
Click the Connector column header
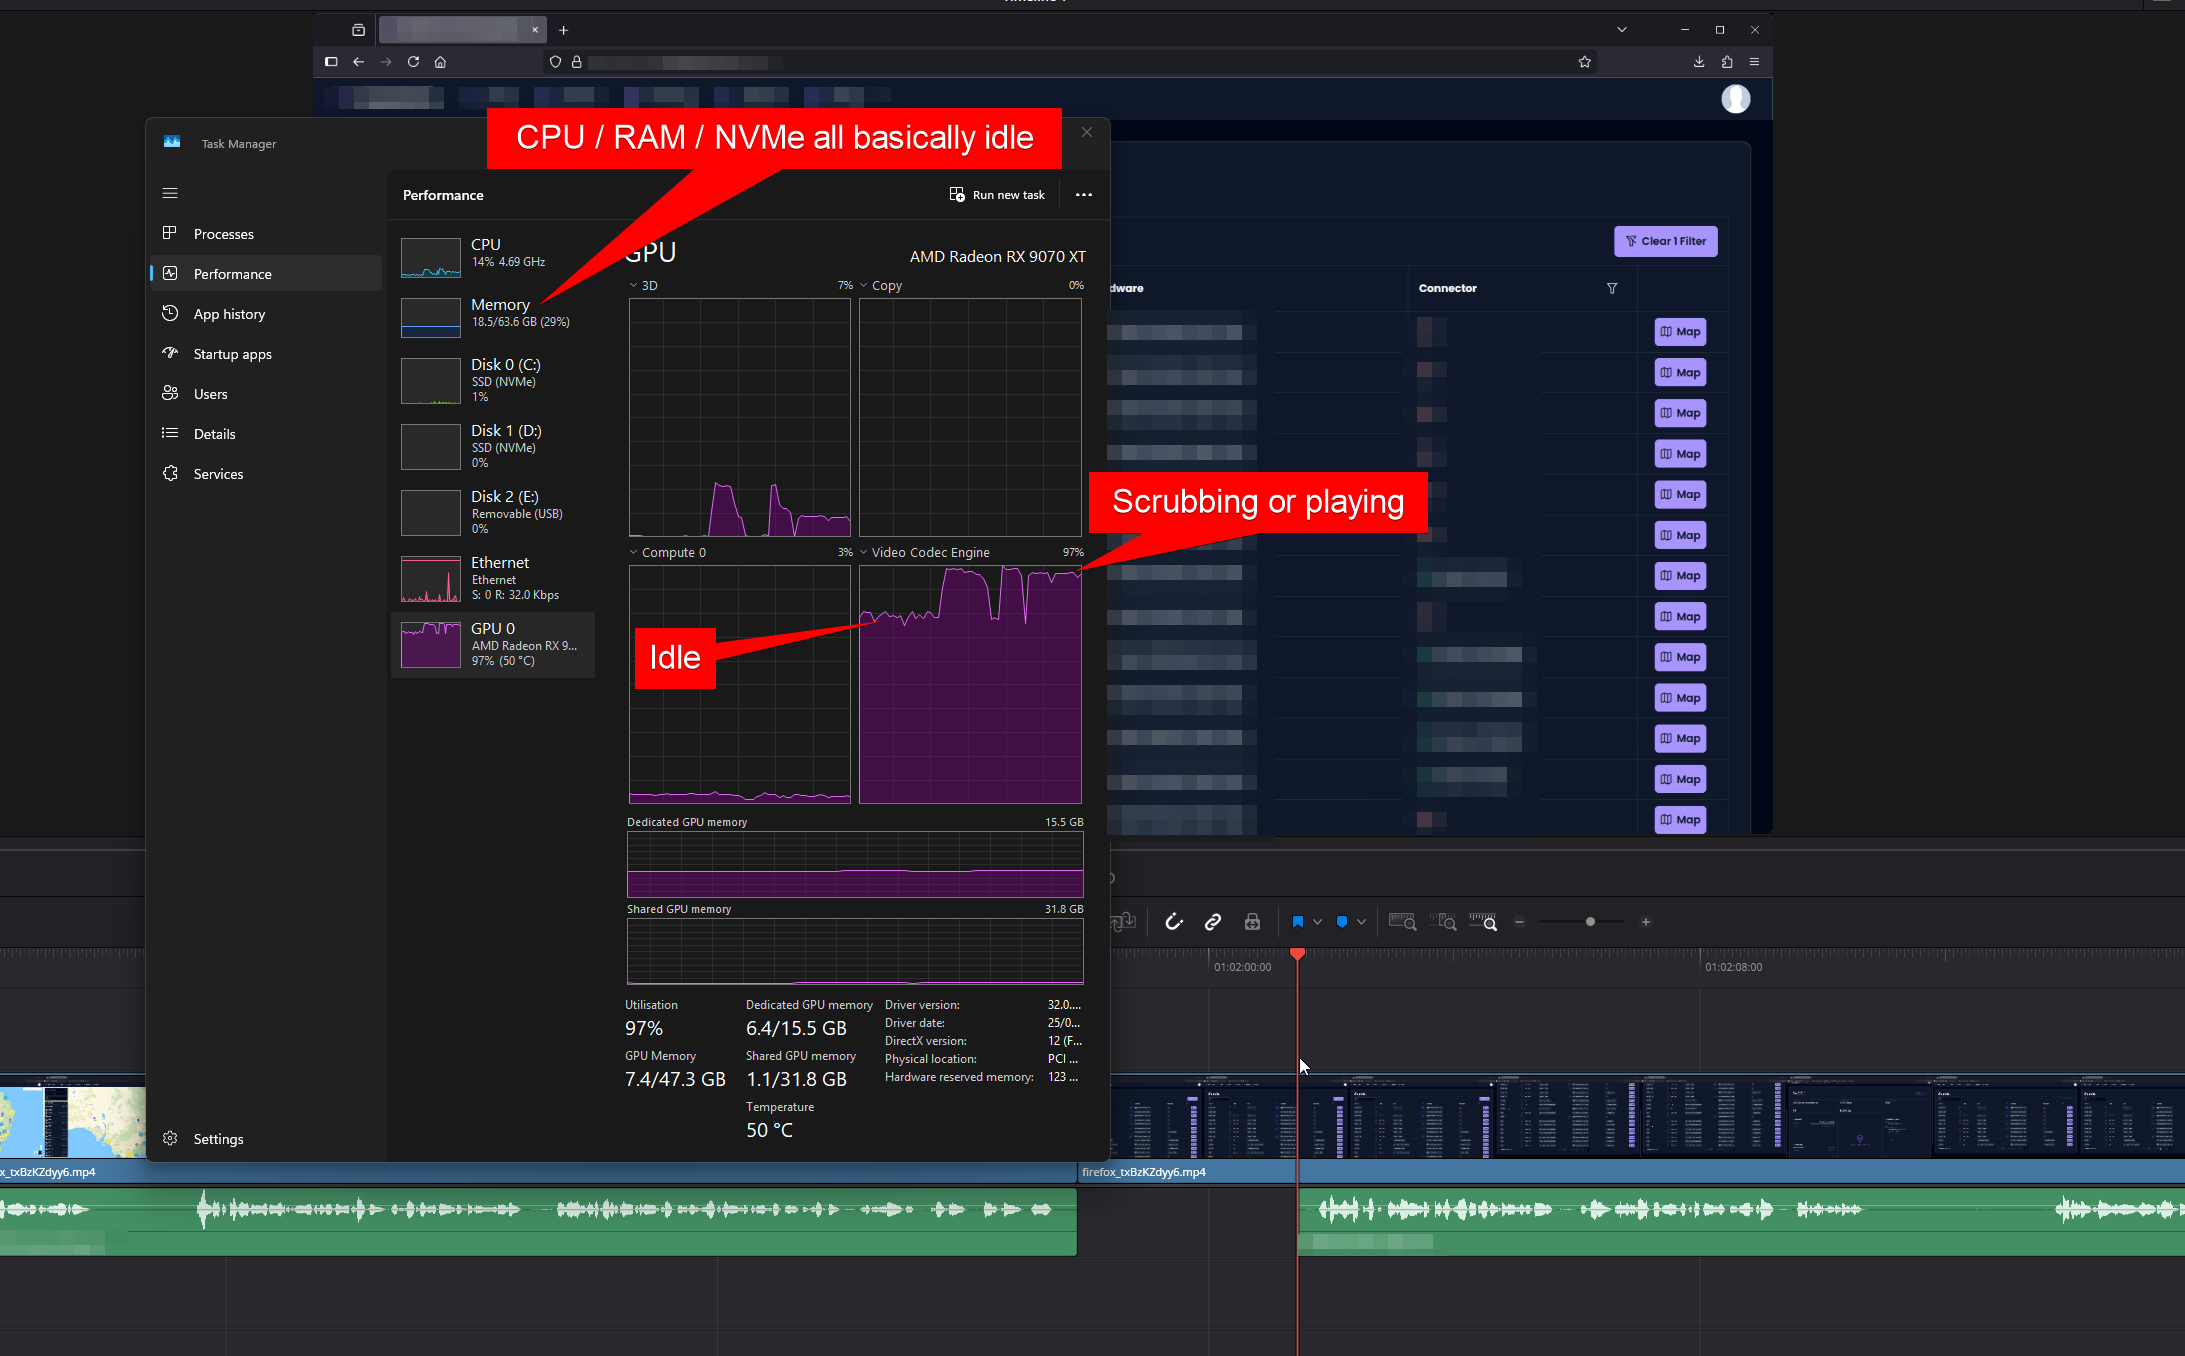click(x=1447, y=288)
